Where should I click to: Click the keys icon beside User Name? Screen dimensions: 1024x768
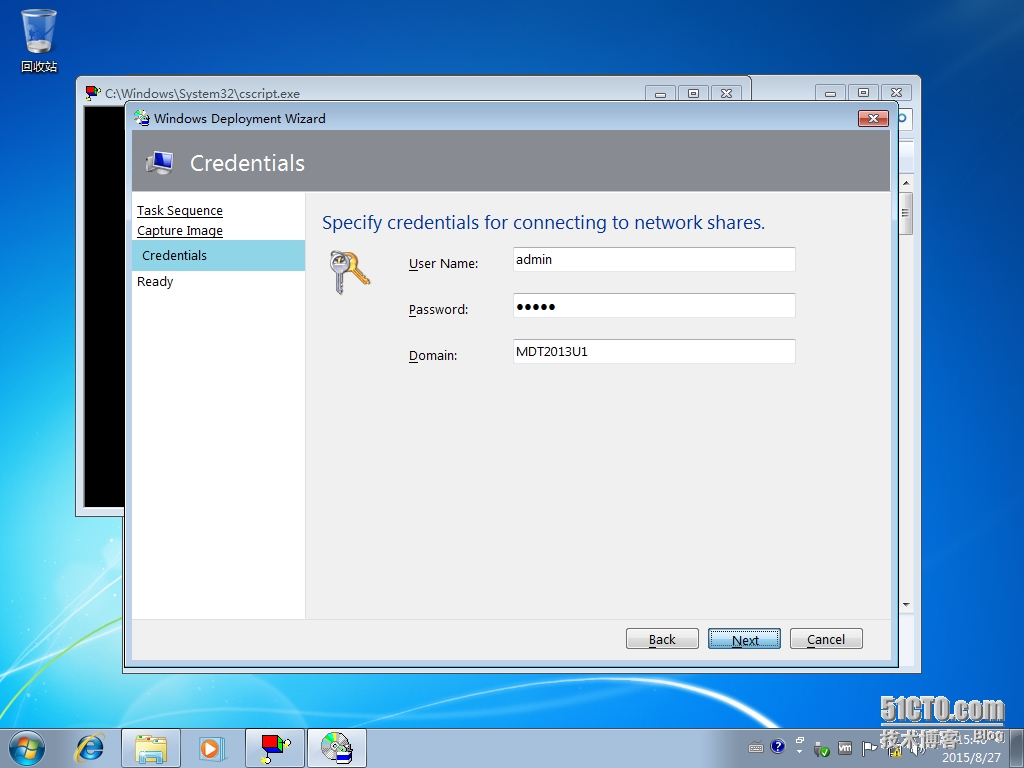coord(349,272)
